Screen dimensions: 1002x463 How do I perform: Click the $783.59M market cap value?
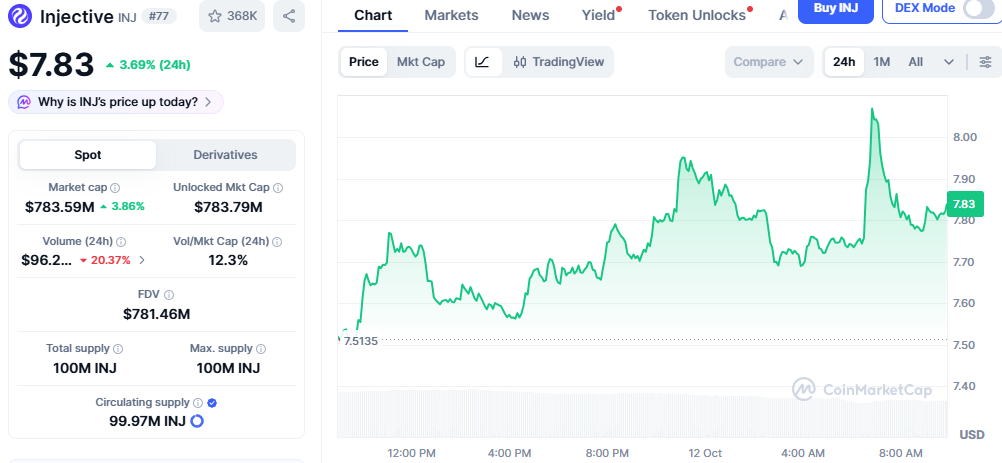pyautogui.click(x=59, y=207)
